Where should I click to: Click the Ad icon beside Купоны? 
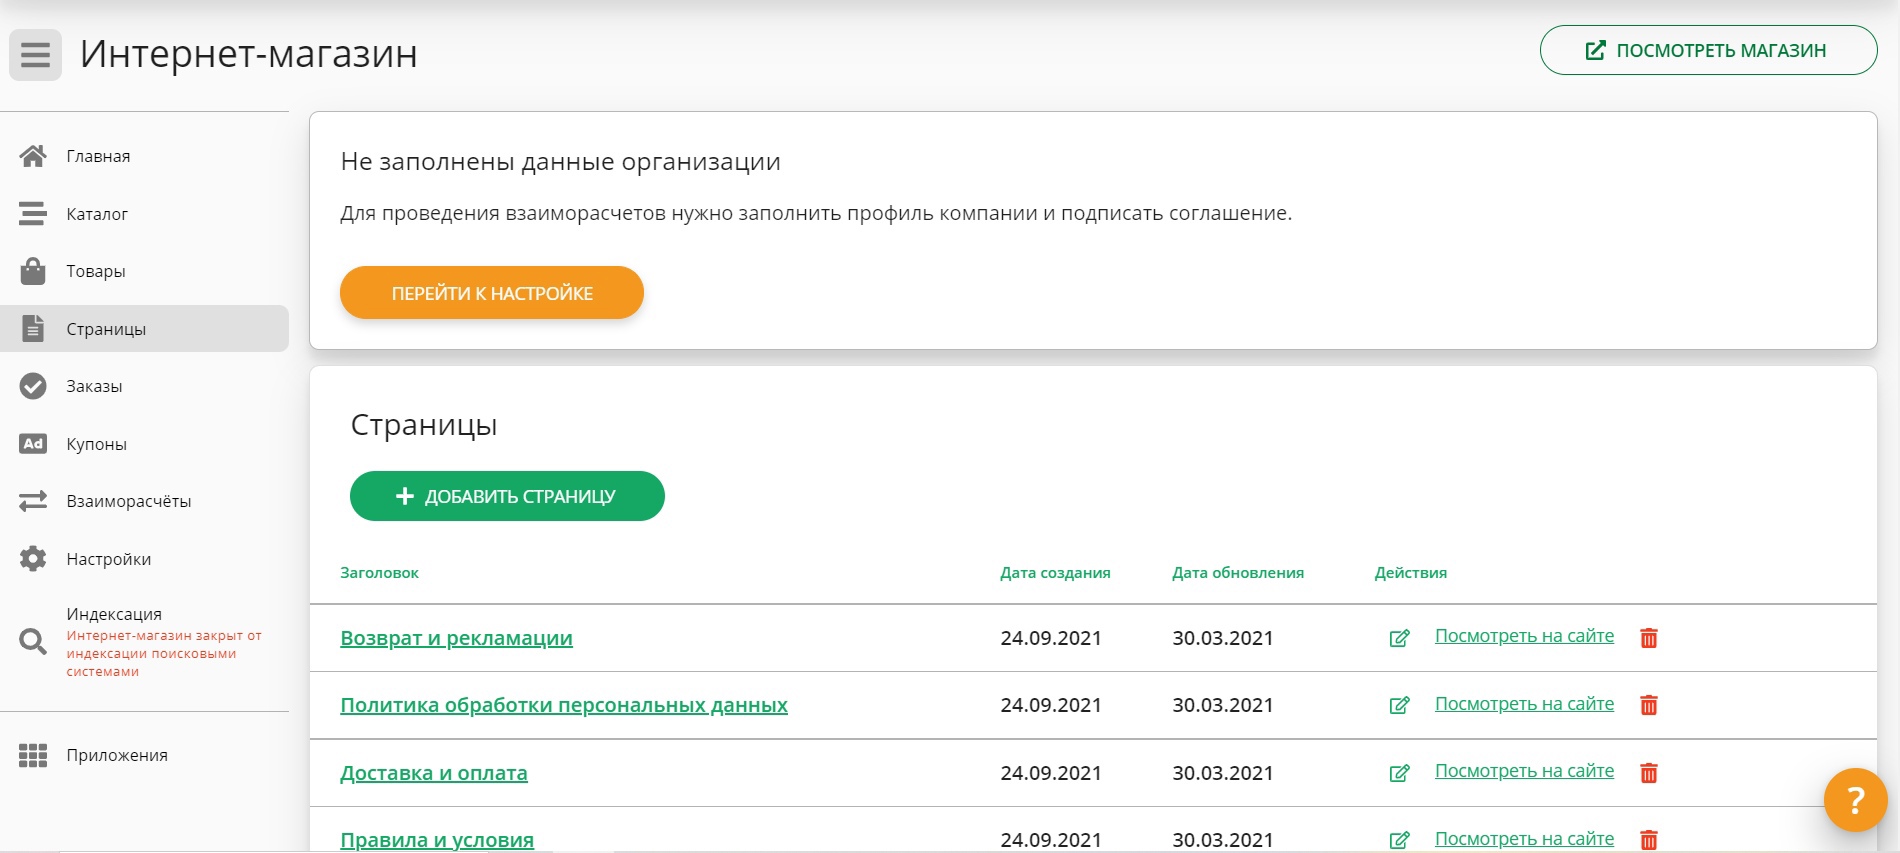click(33, 444)
